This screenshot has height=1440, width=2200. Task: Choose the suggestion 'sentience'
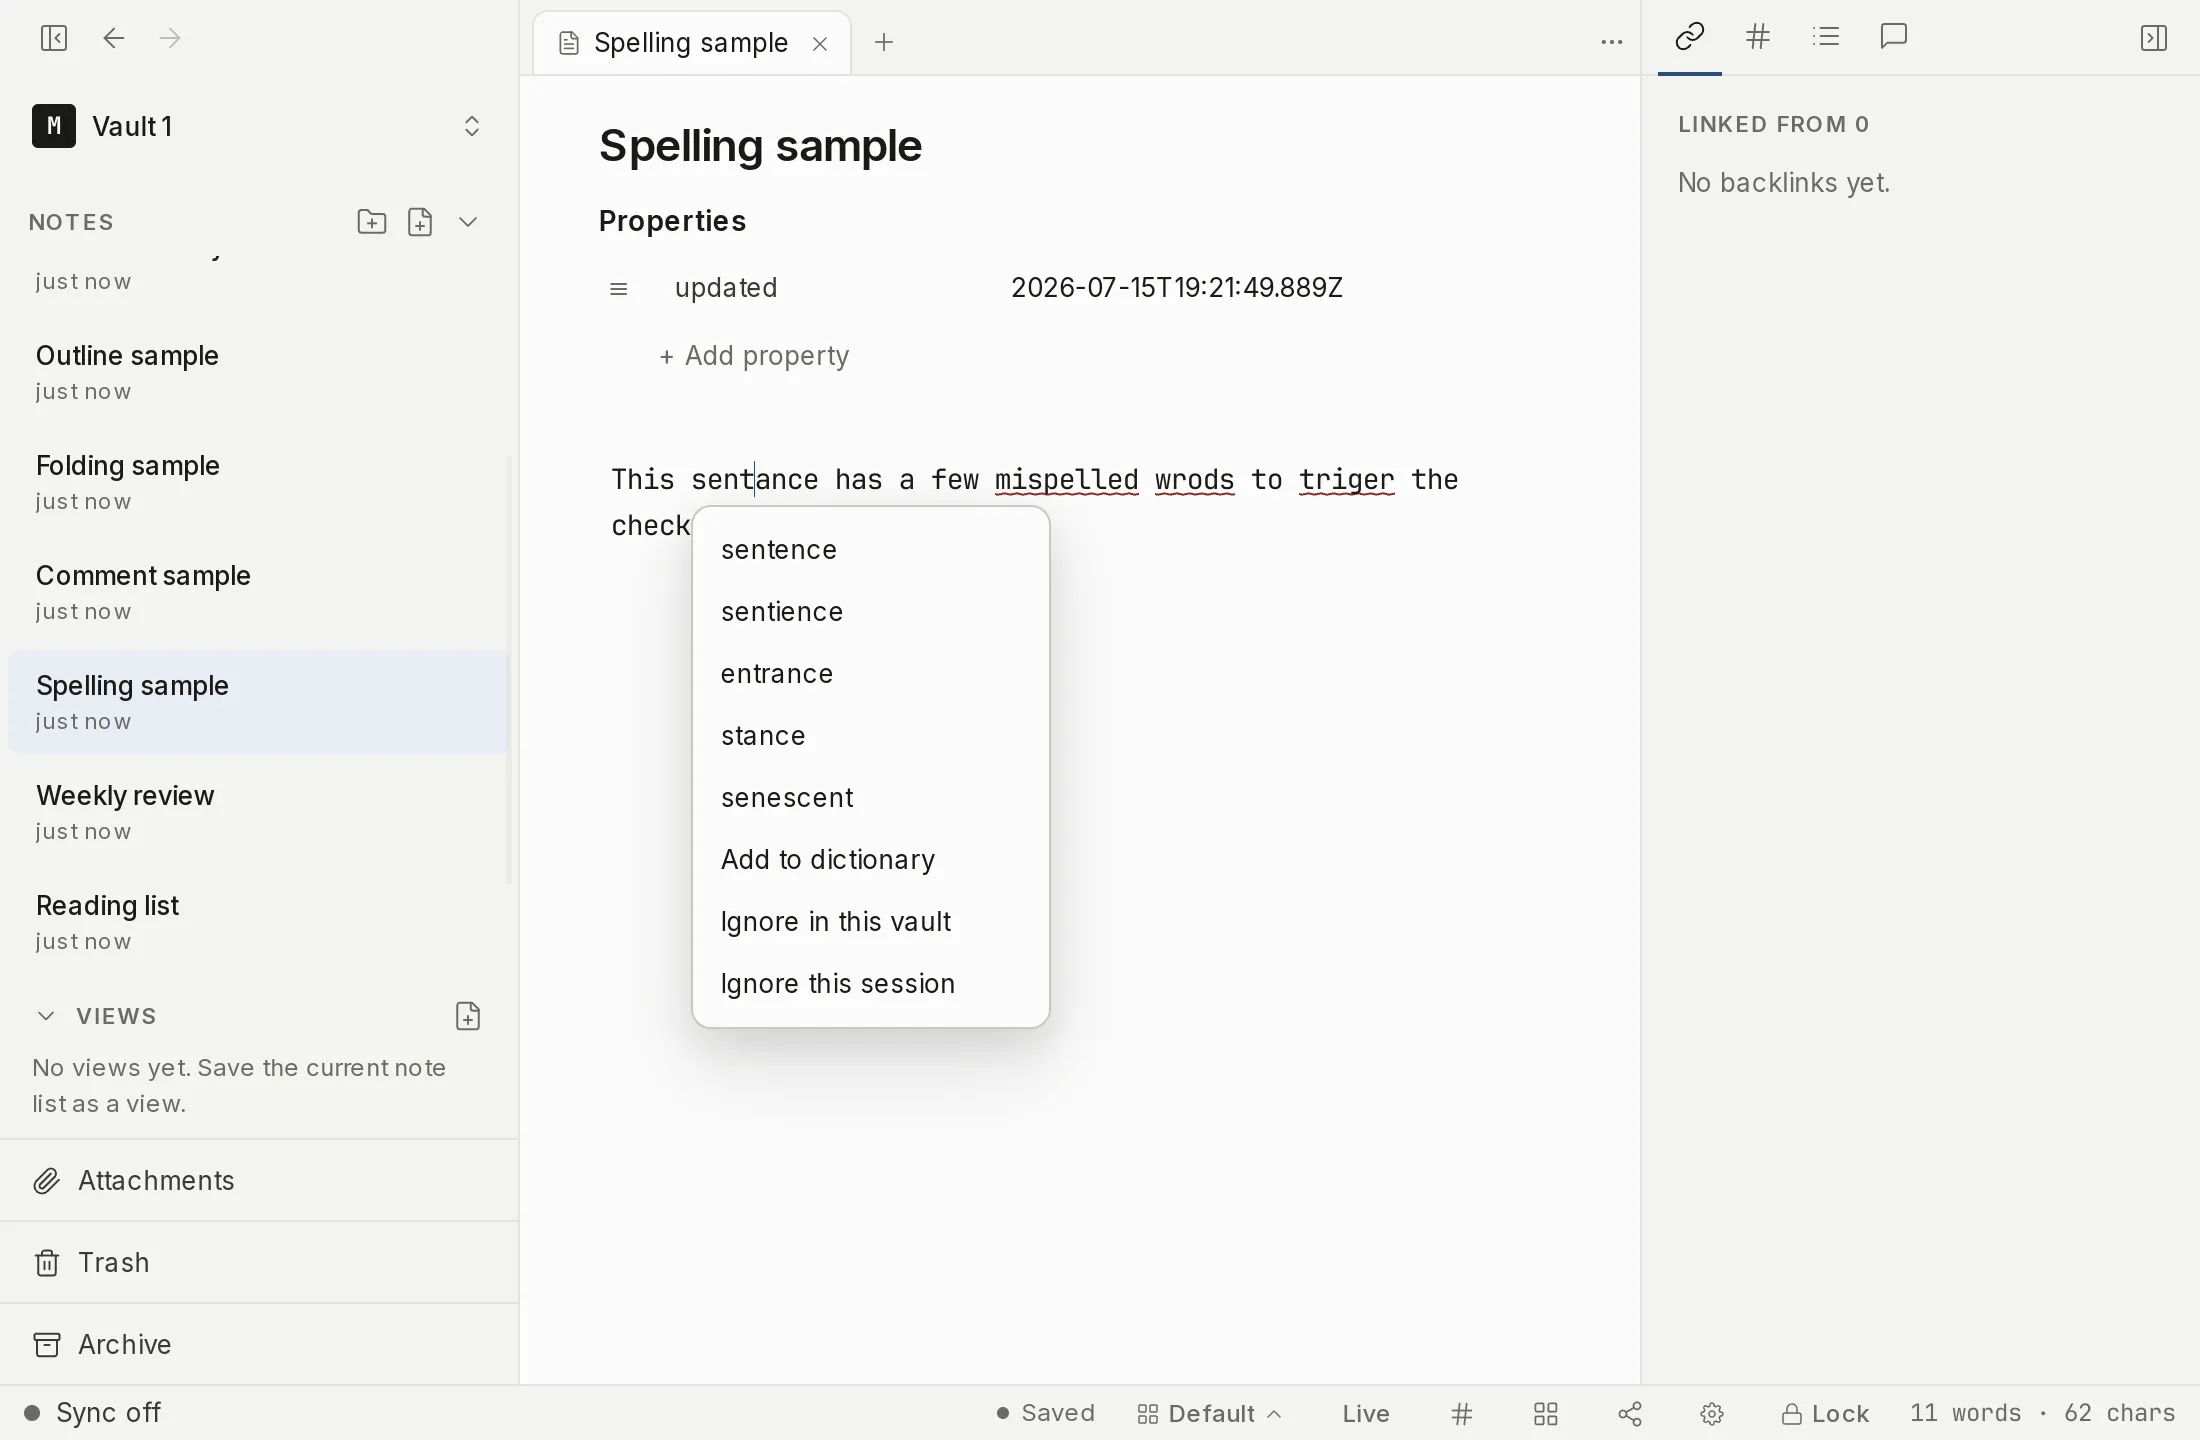[x=871, y=612]
